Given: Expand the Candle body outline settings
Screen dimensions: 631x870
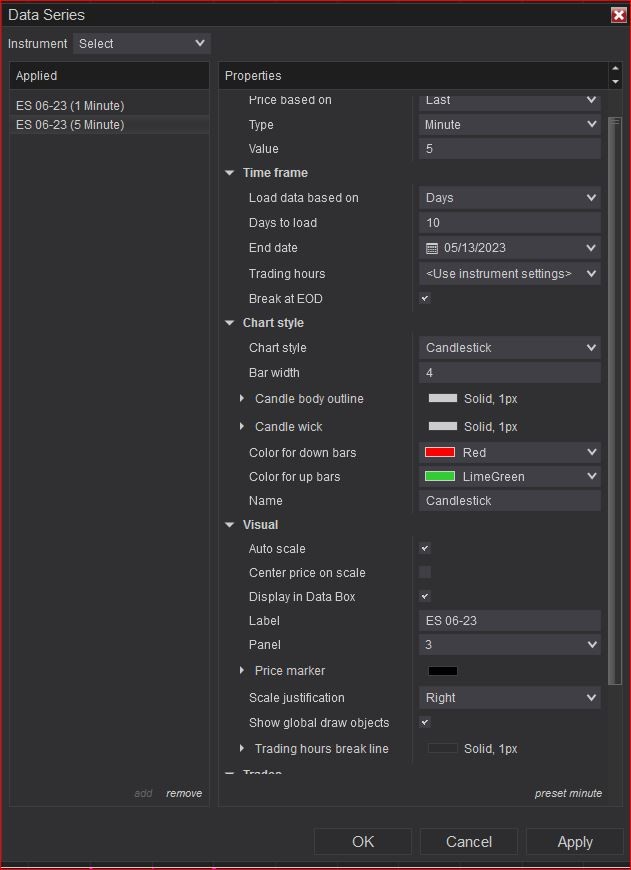Looking at the screenshot, I should click(242, 399).
